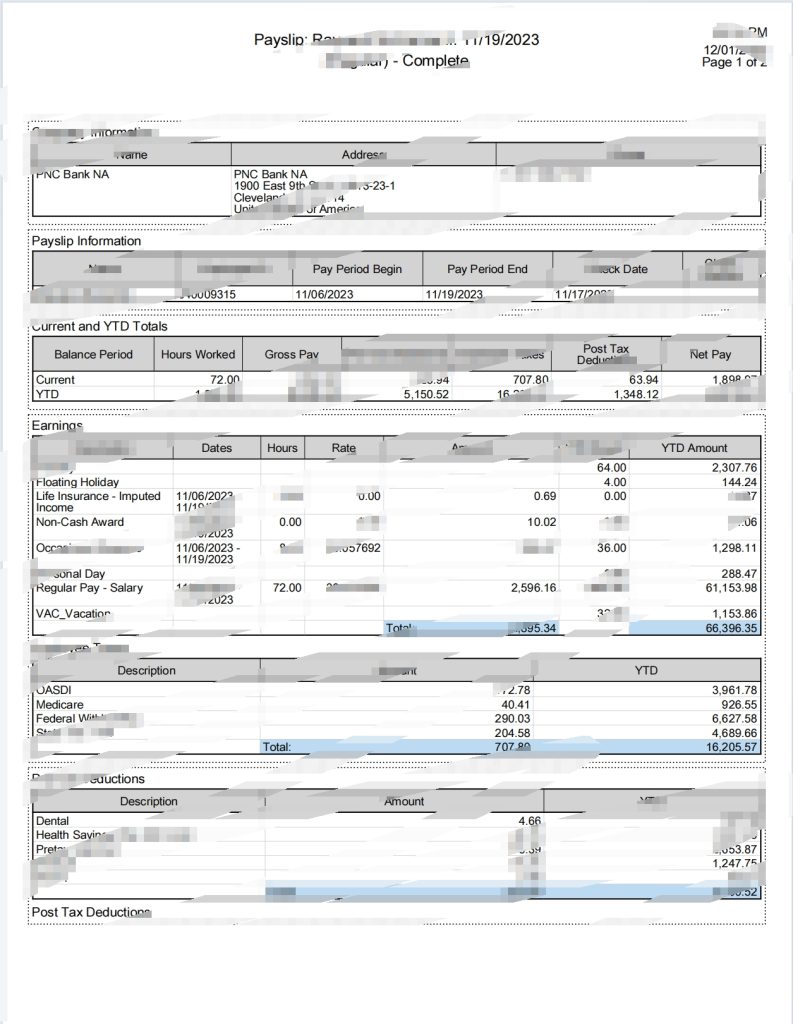793x1024 pixels.
Task: Click the 'Page 1 of' indicator
Action: tap(729, 62)
